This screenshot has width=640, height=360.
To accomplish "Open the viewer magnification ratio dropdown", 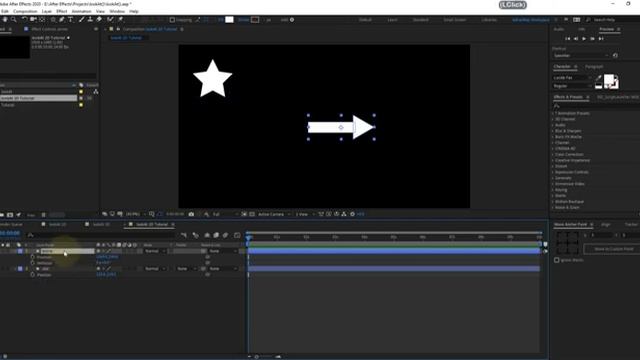I will 135,214.
